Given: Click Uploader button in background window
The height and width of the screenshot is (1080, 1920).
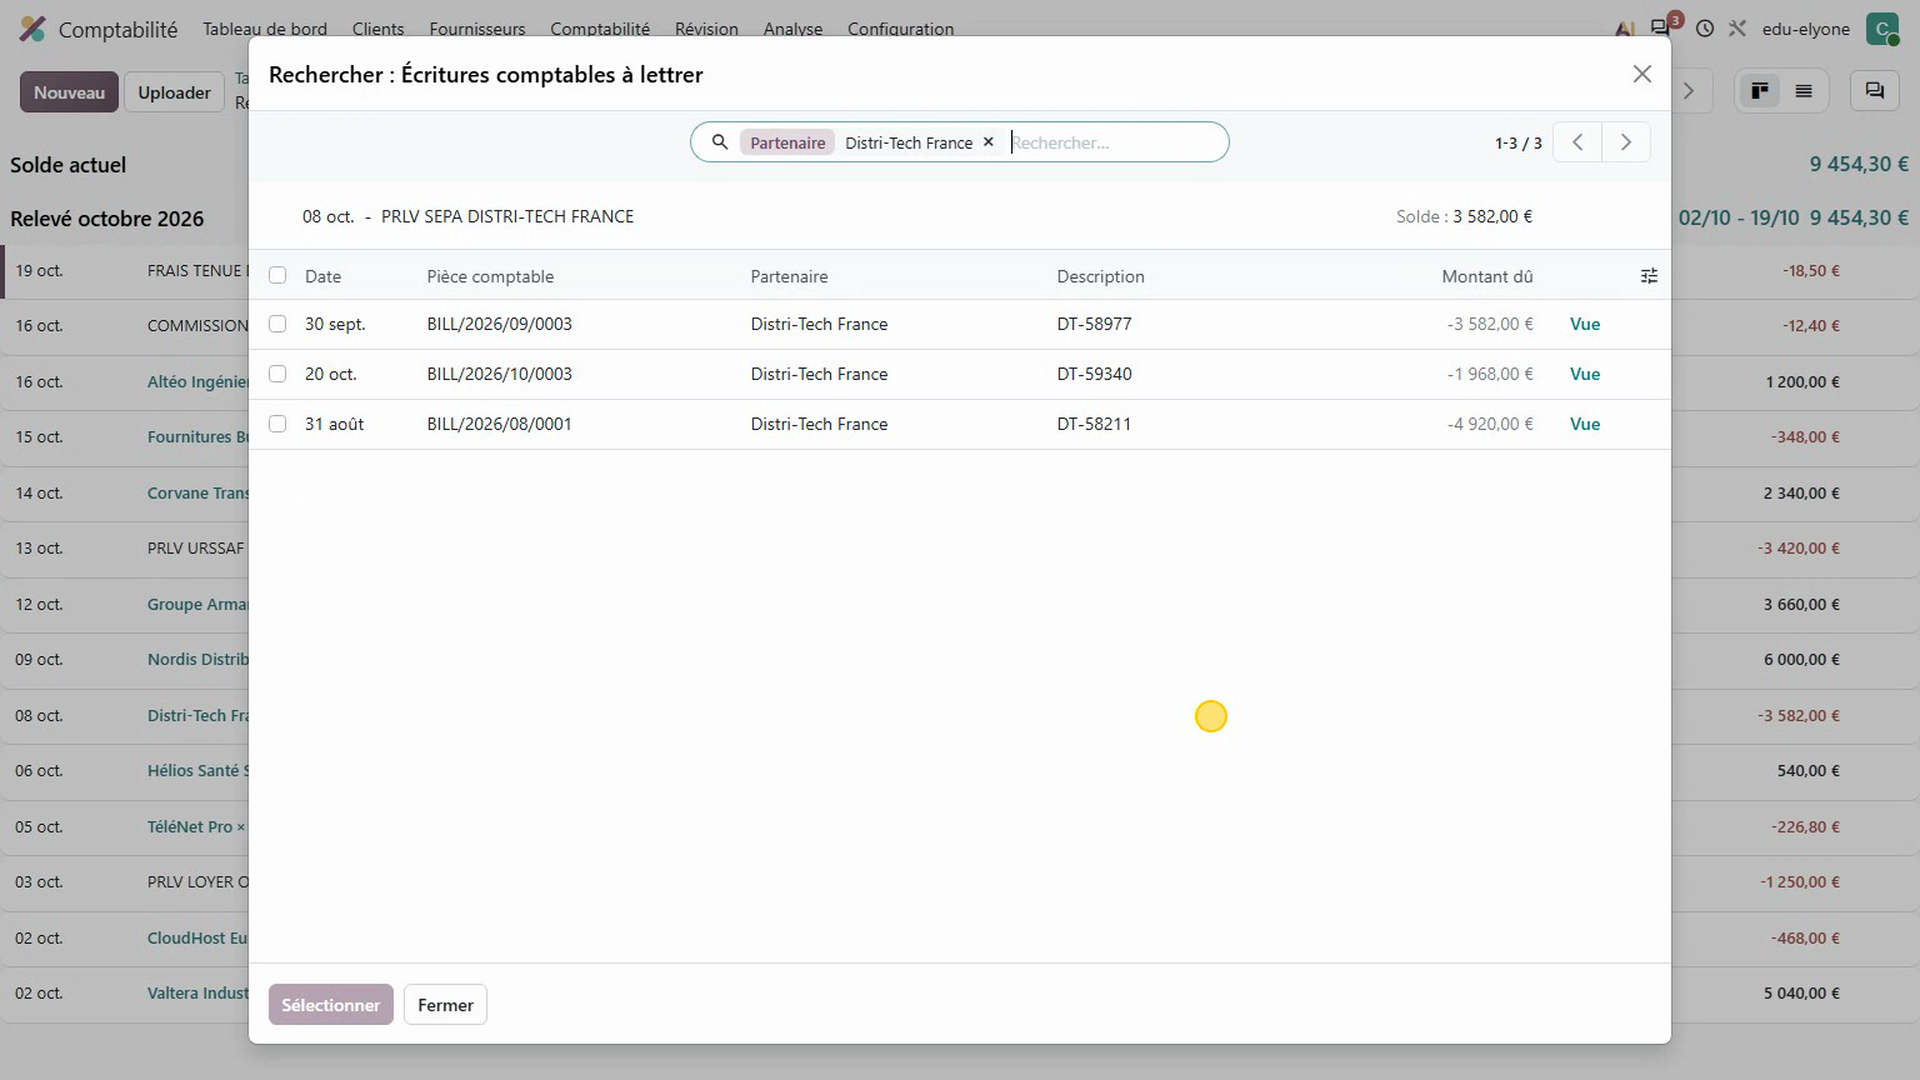Looking at the screenshot, I should tap(174, 92).
